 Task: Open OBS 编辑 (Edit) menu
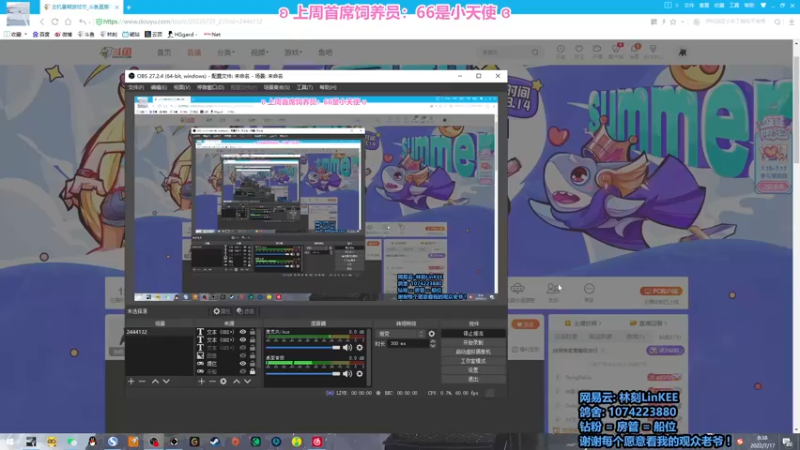click(x=159, y=87)
